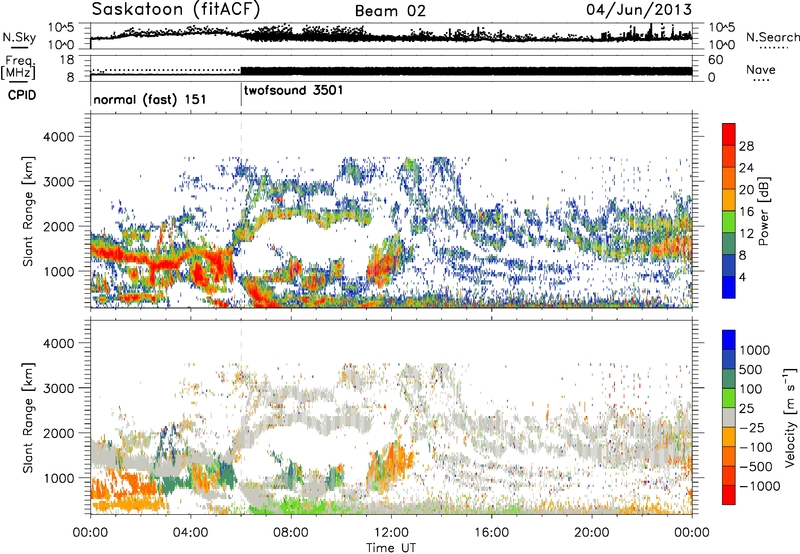The height and width of the screenshot is (554, 800).
Task: Click the 3000 tick on velocity panel axis
Action: (x=58, y=388)
